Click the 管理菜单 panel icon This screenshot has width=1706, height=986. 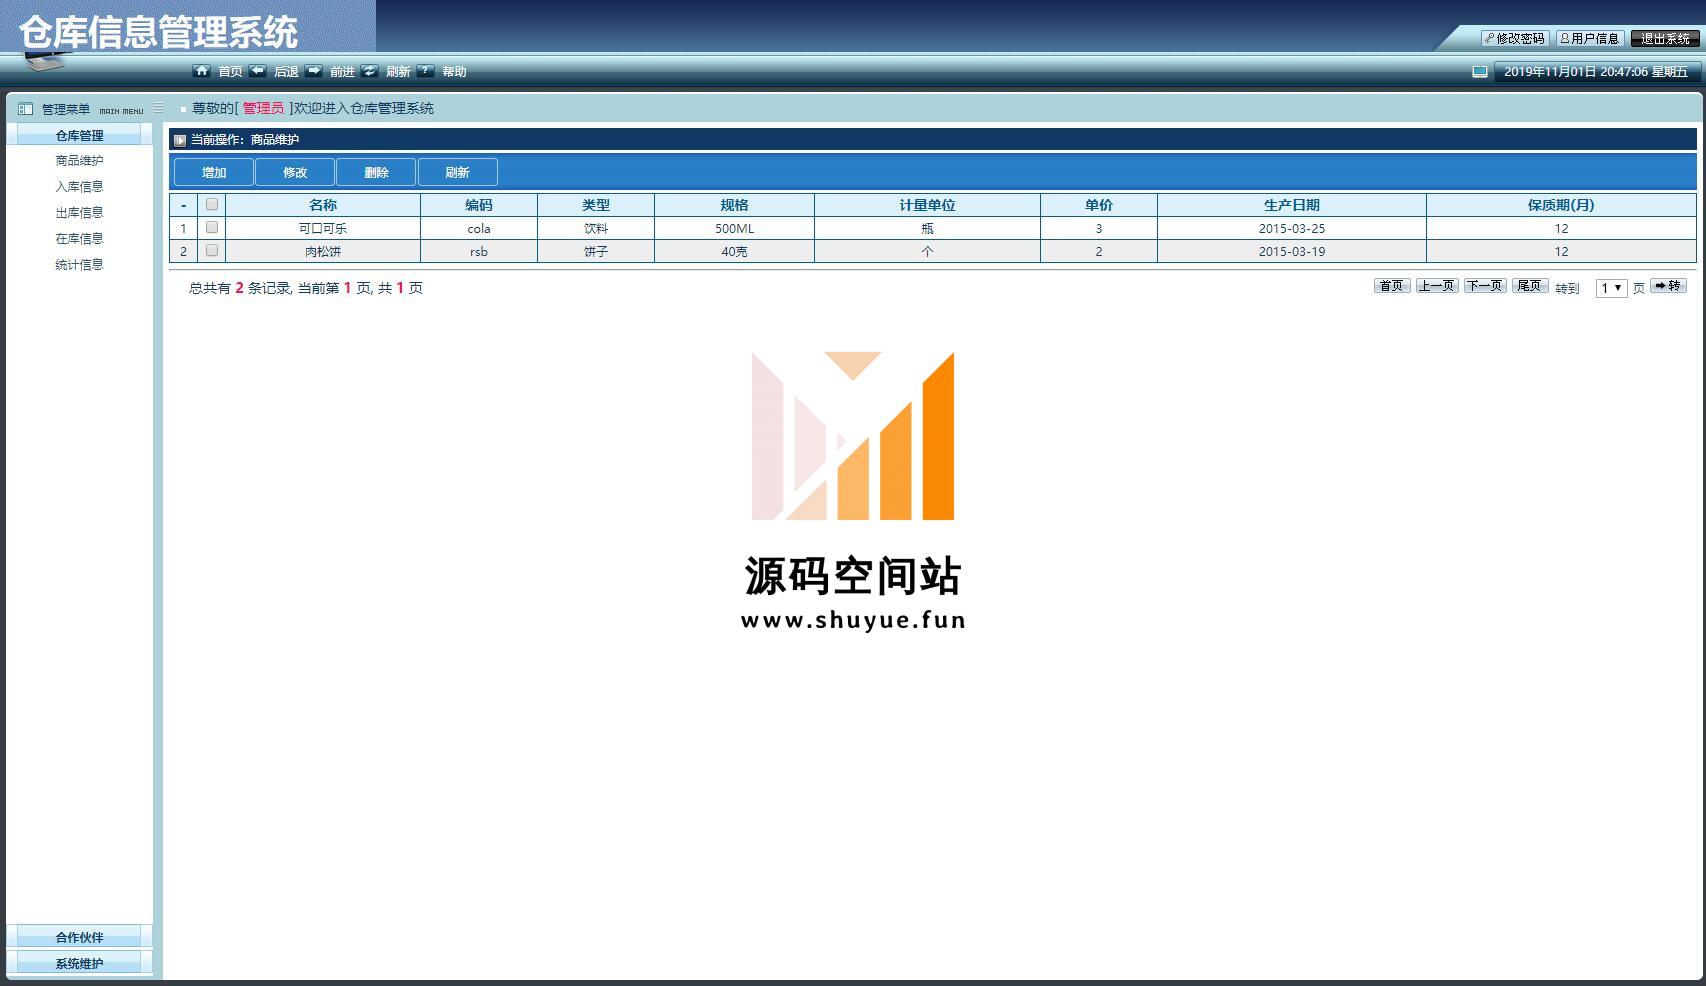pyautogui.click(x=26, y=109)
